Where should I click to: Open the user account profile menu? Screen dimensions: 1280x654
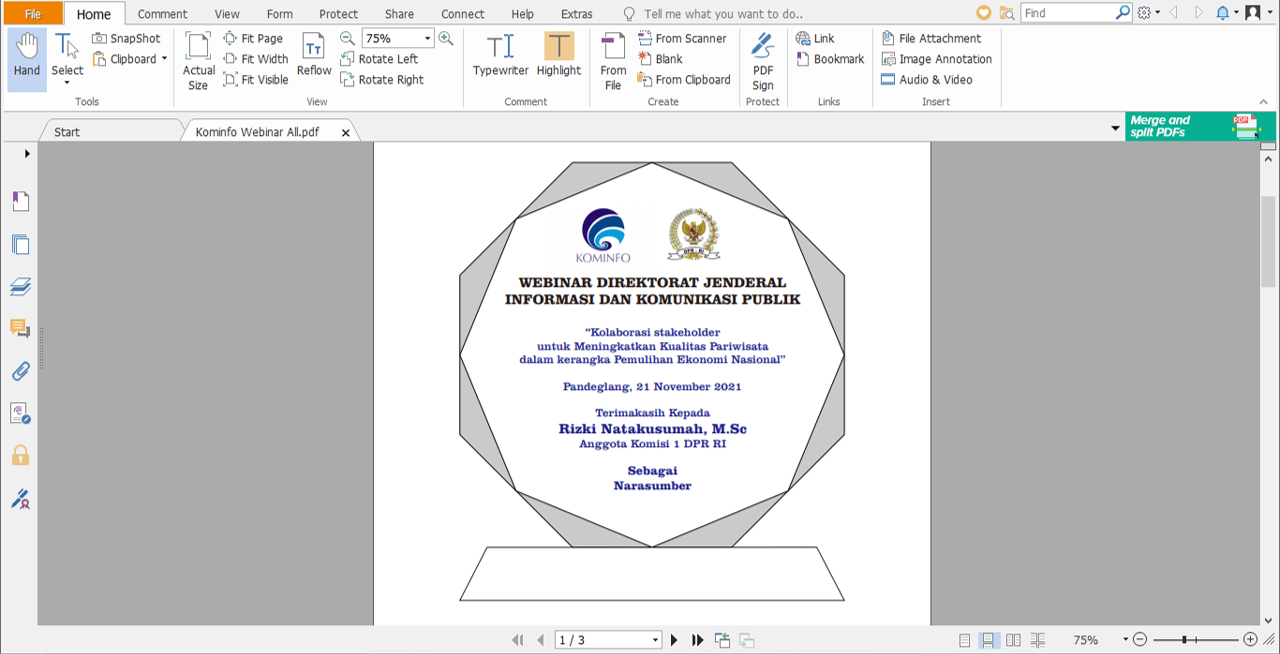1257,13
